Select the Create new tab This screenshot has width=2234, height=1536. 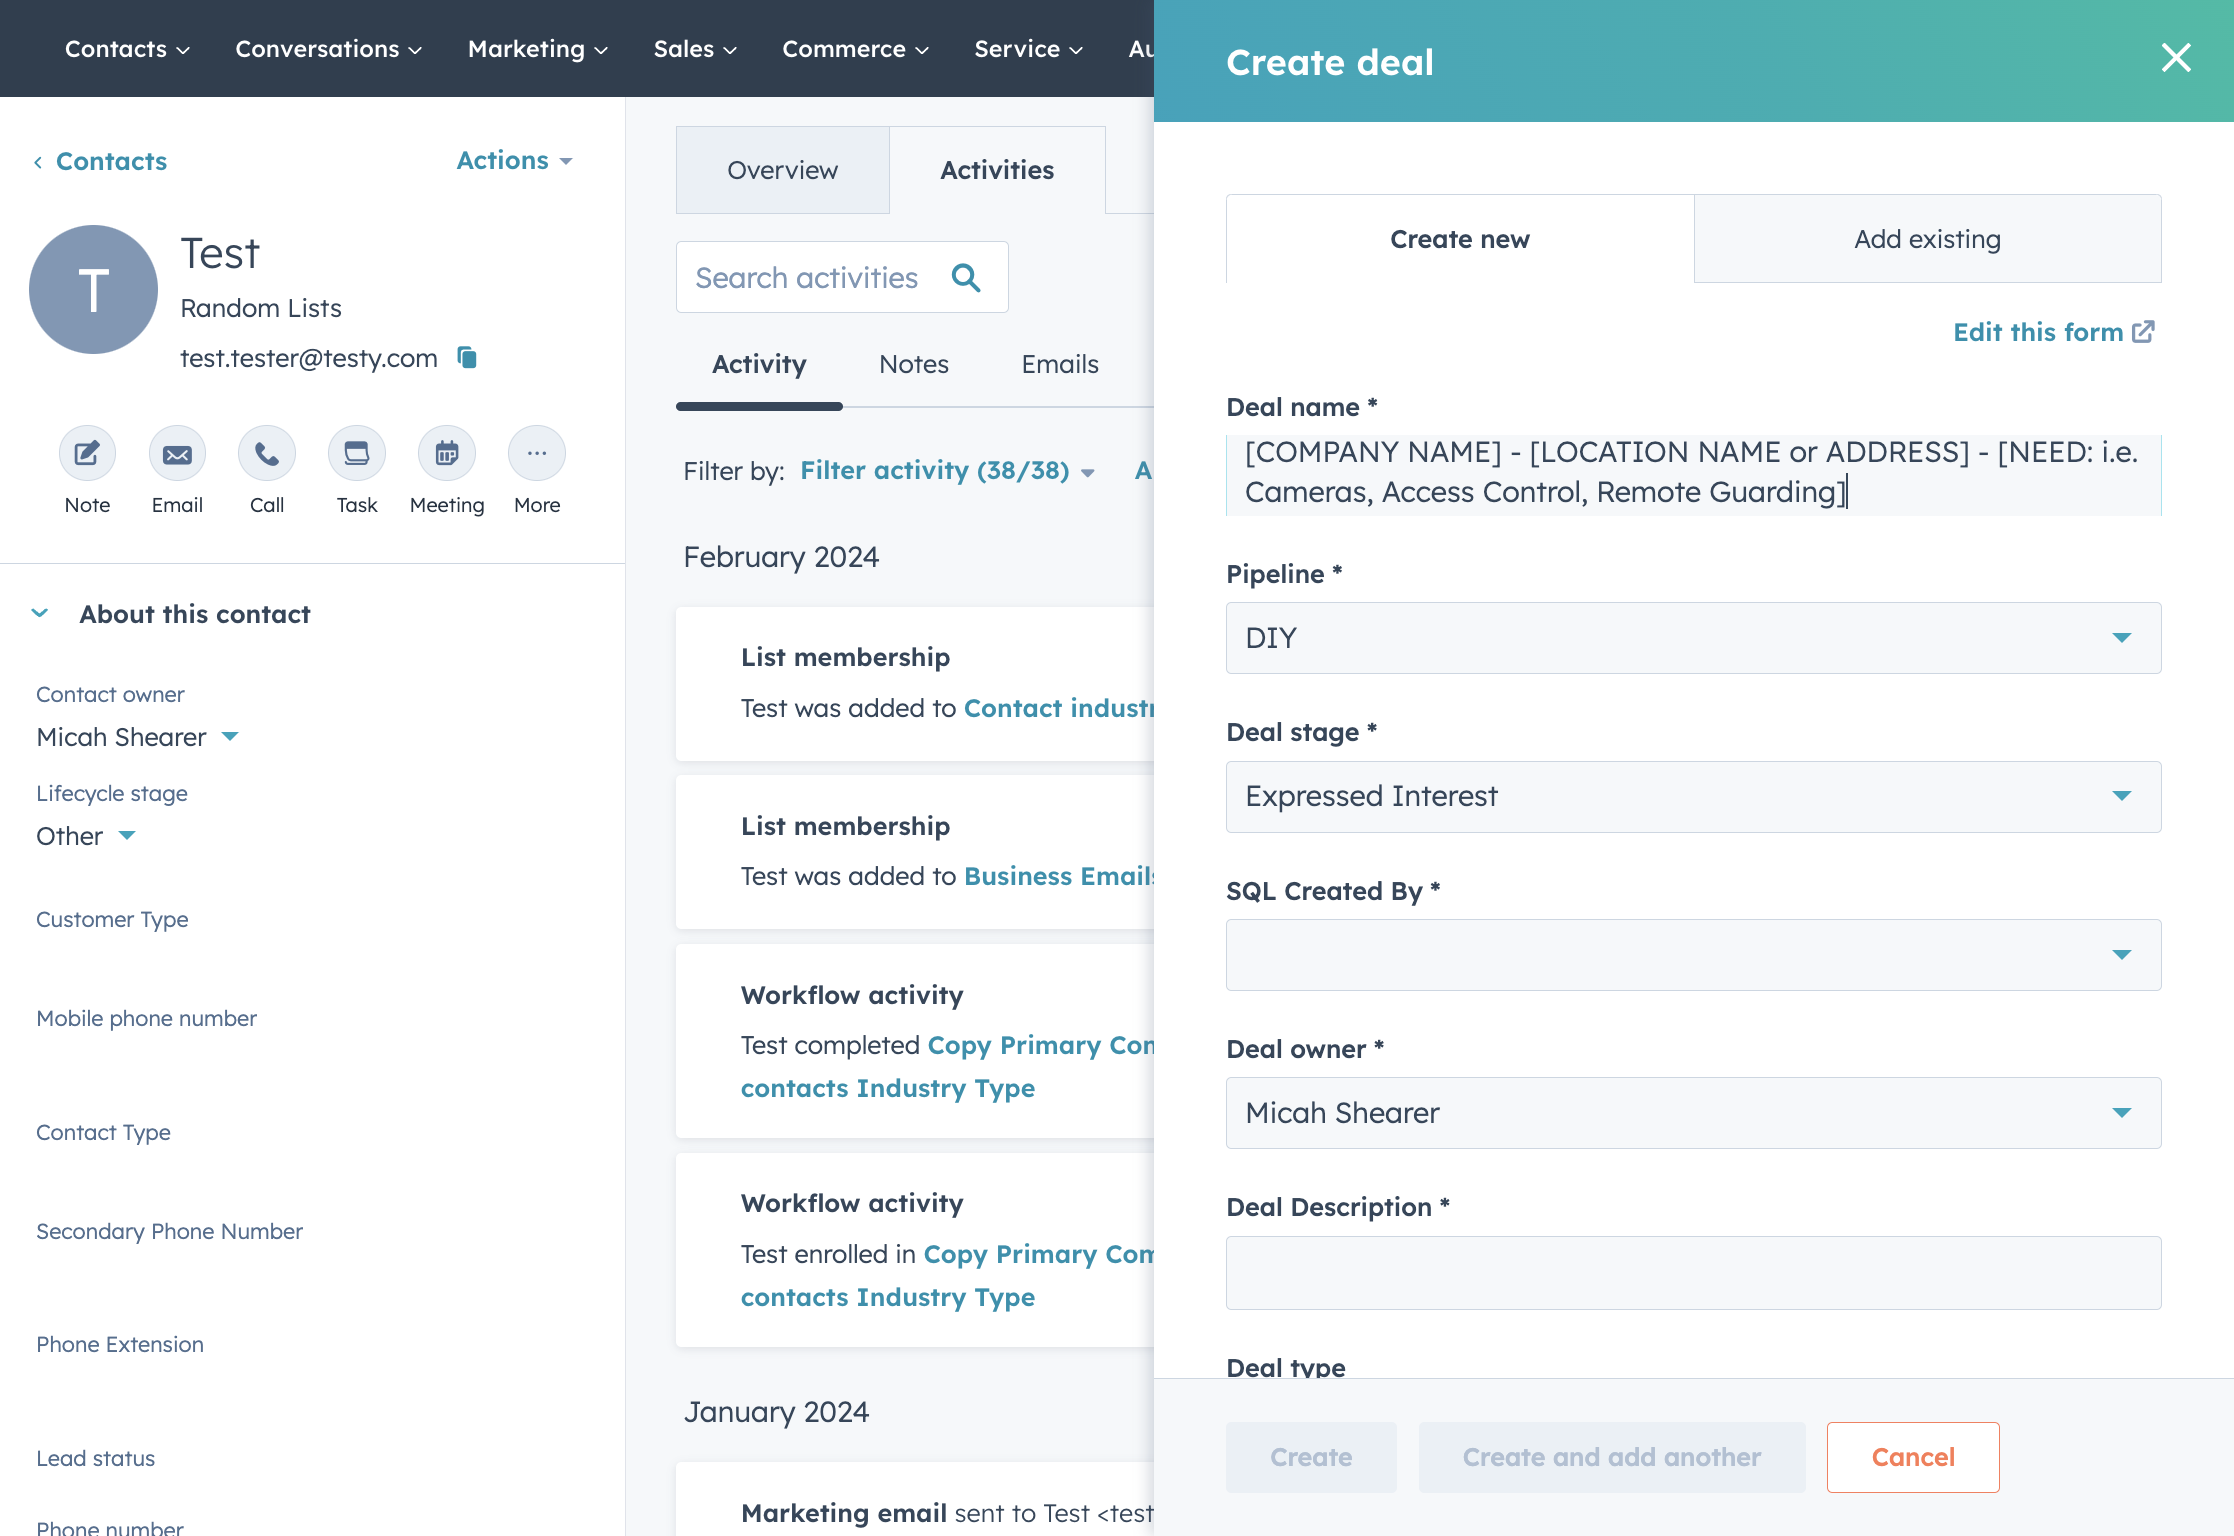[1460, 239]
